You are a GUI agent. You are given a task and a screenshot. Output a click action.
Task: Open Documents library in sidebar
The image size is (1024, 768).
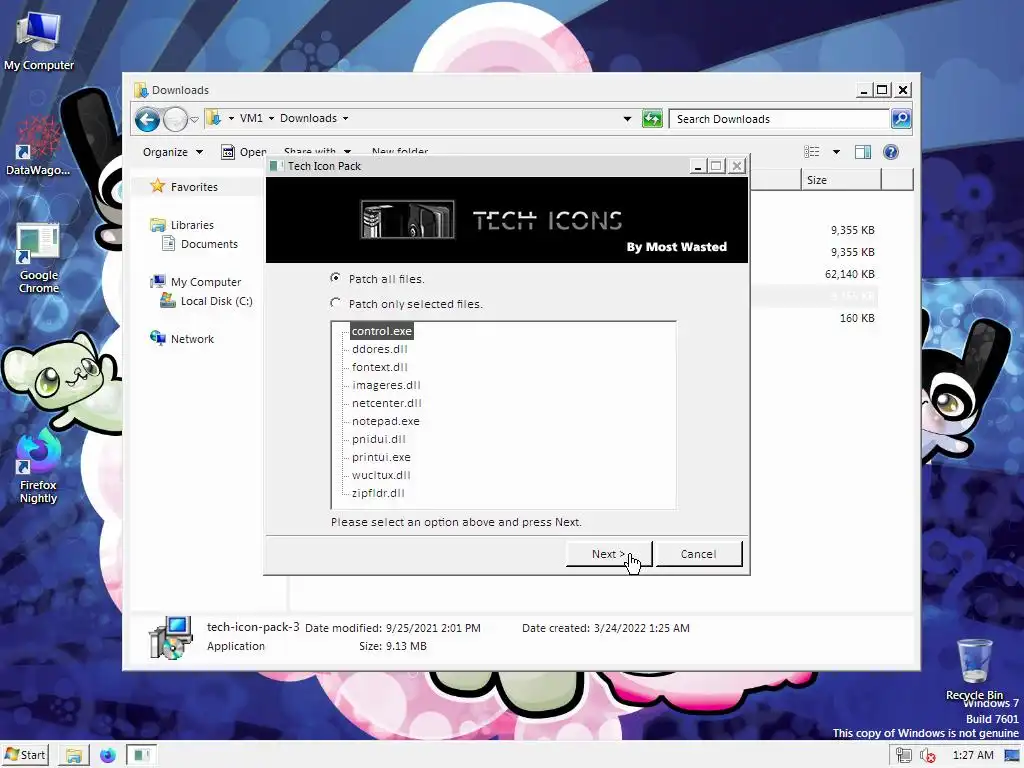click(x=200, y=244)
